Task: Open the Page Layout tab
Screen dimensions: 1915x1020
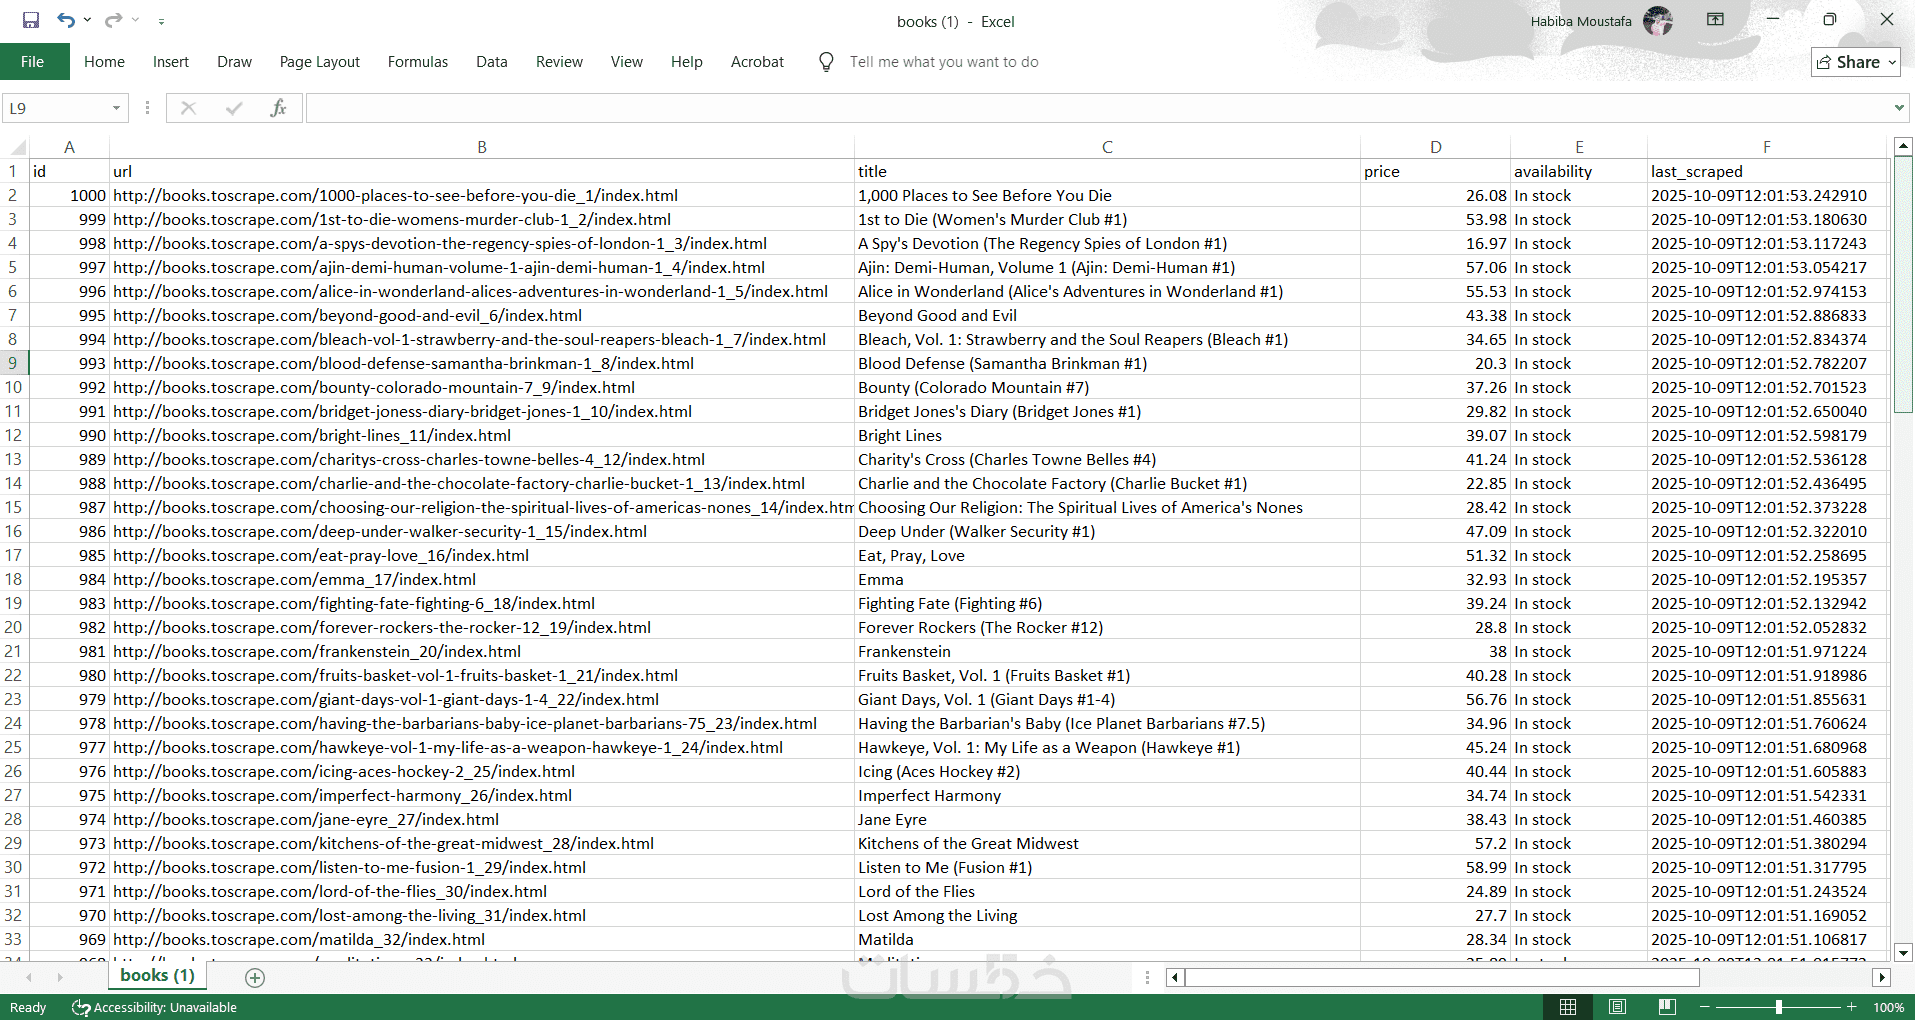Action: (x=320, y=62)
